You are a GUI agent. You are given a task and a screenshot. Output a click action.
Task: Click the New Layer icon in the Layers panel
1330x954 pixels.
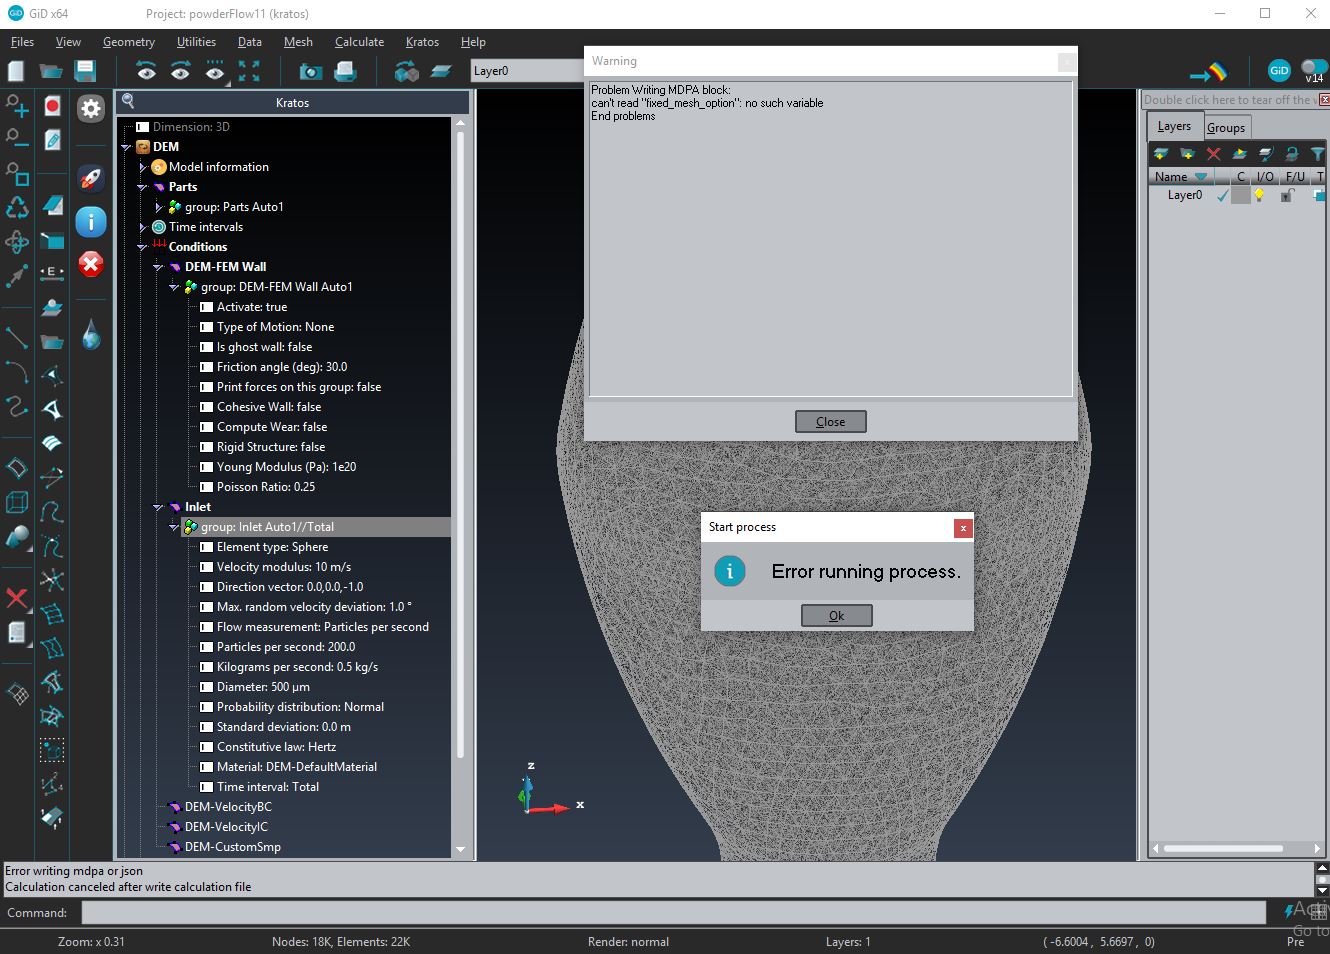1161,154
